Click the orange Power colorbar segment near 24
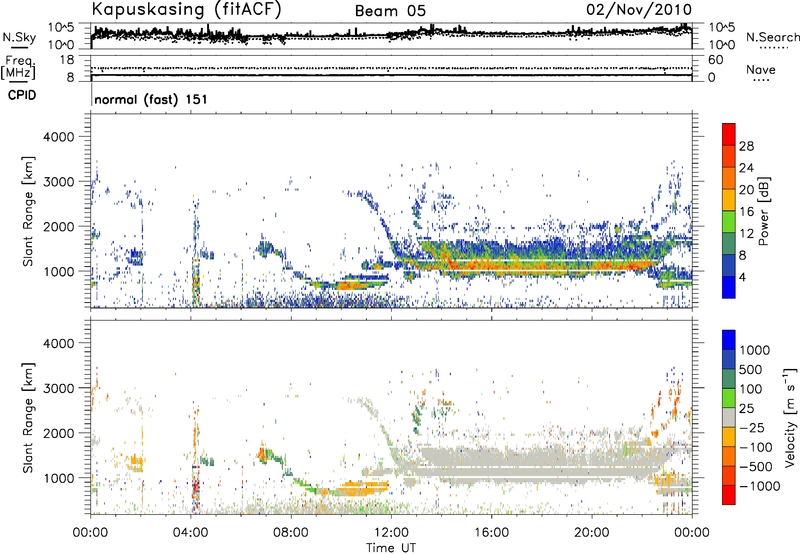The height and width of the screenshot is (554, 800). pyautogui.click(x=729, y=178)
